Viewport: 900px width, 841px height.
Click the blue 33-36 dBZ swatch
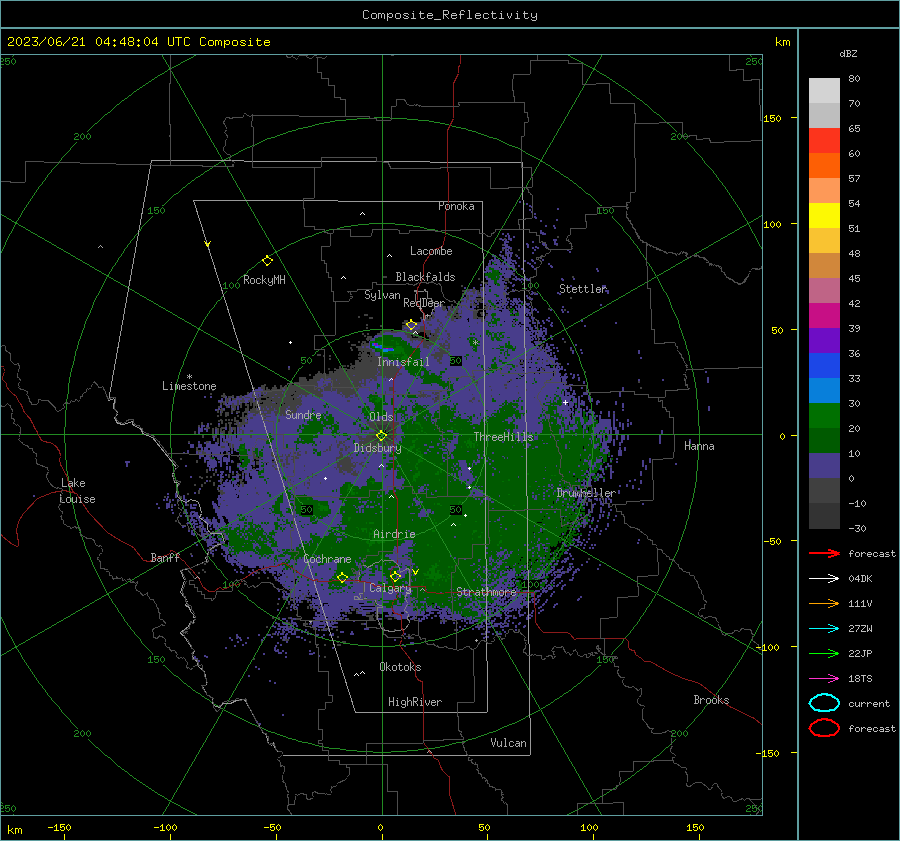(x=824, y=366)
